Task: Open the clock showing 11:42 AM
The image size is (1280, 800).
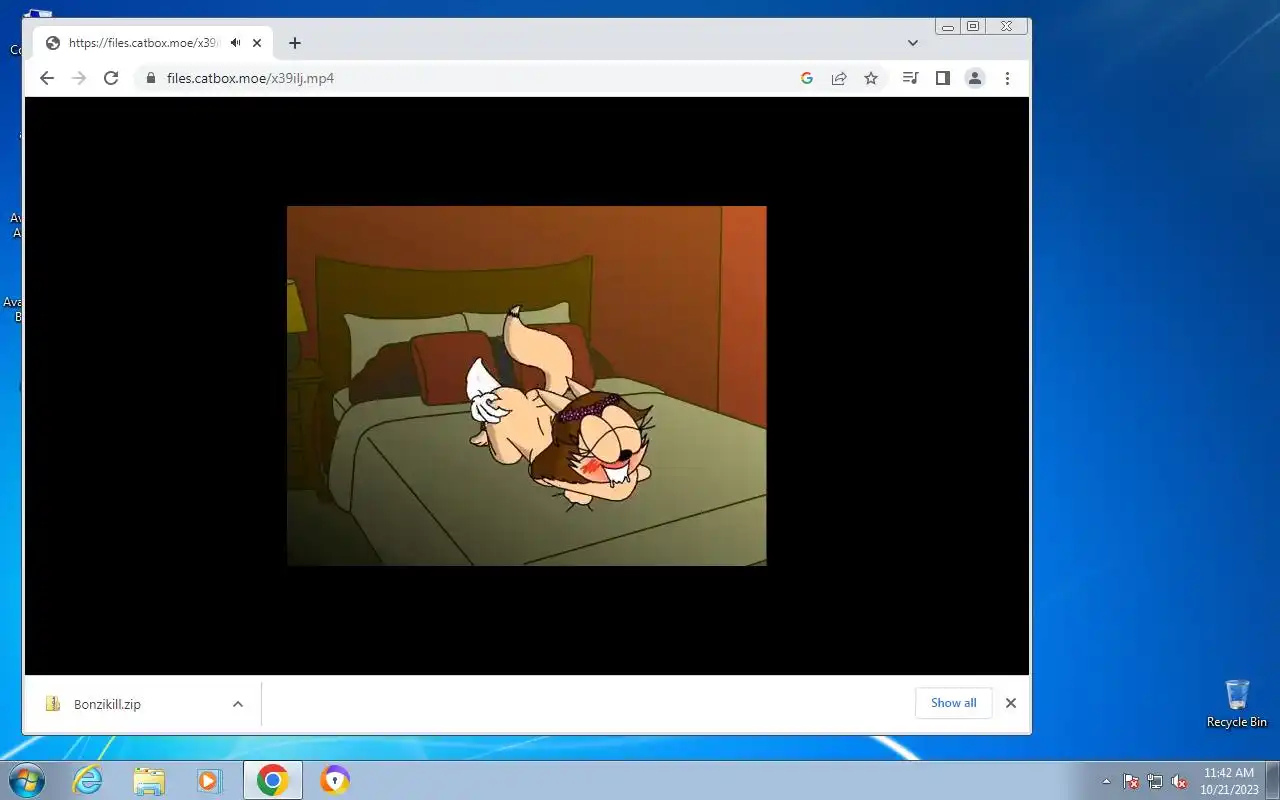Action: 1229,781
